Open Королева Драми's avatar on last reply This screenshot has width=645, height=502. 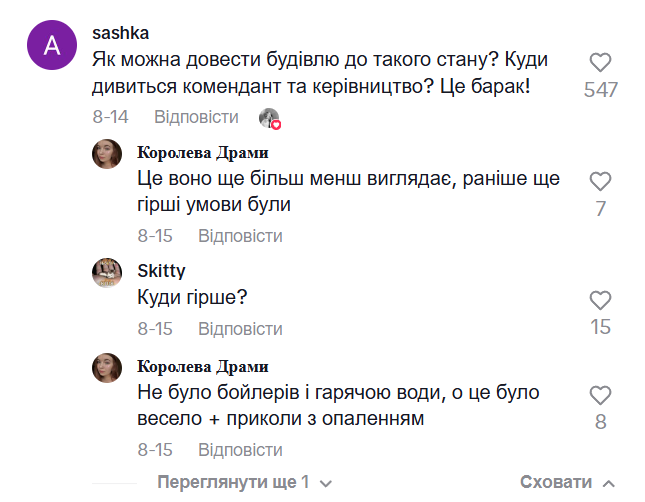point(107,366)
